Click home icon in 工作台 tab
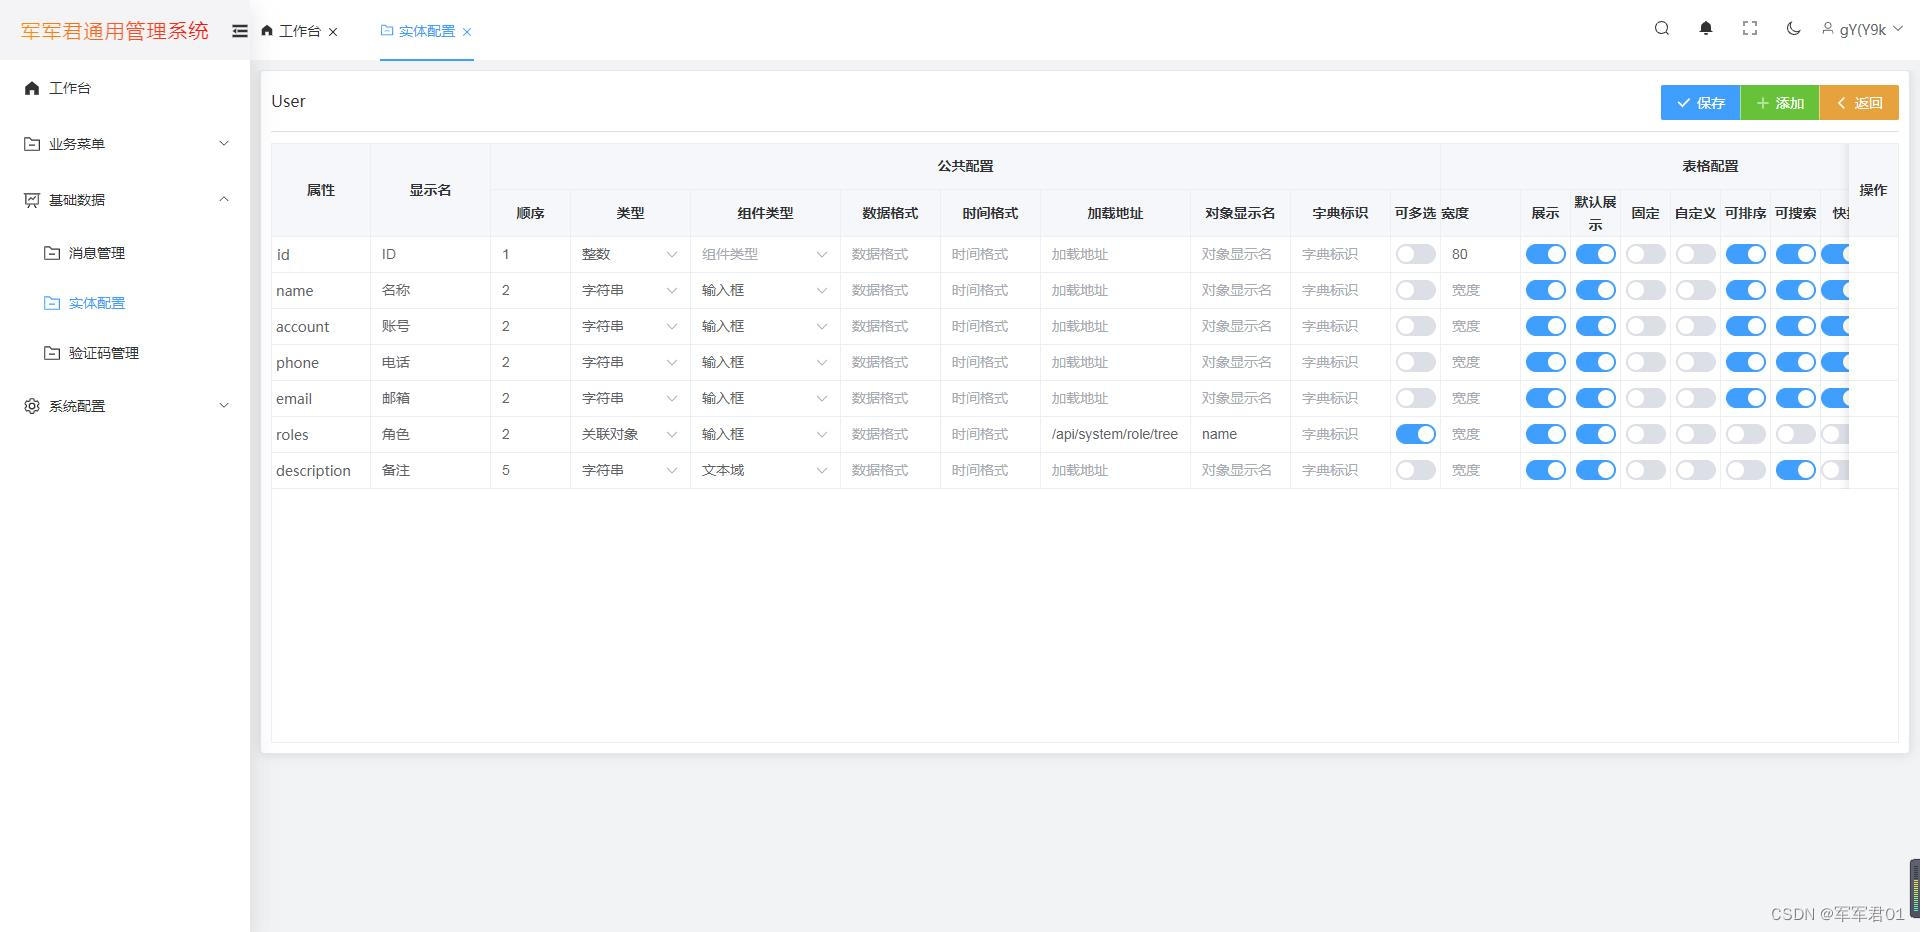The height and width of the screenshot is (932, 1920). [267, 31]
